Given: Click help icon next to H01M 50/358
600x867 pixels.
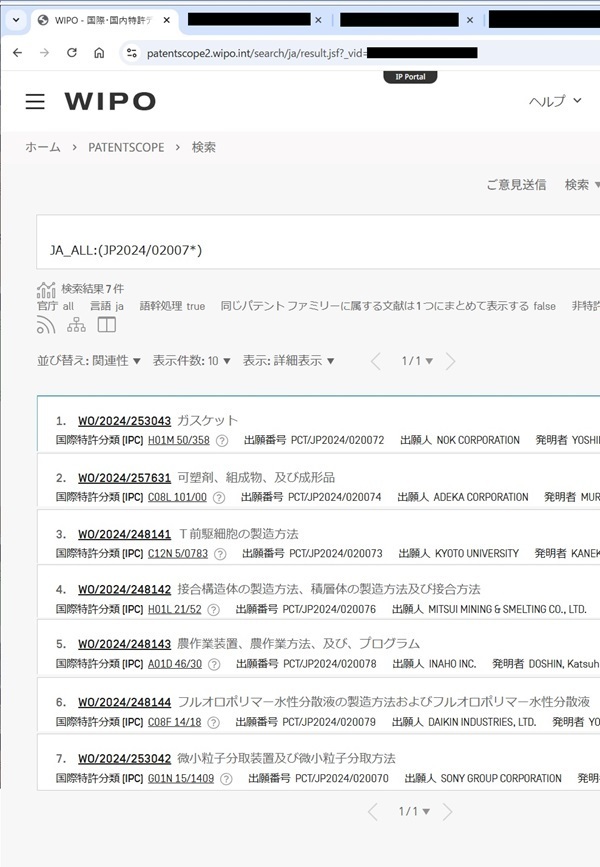Looking at the screenshot, I should (222, 440).
